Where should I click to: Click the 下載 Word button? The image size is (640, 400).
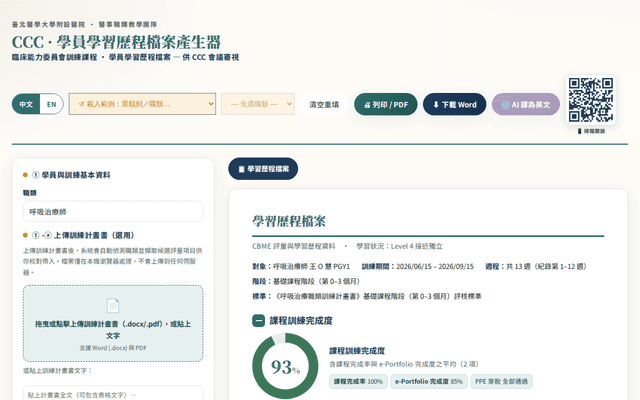pyautogui.click(x=454, y=104)
